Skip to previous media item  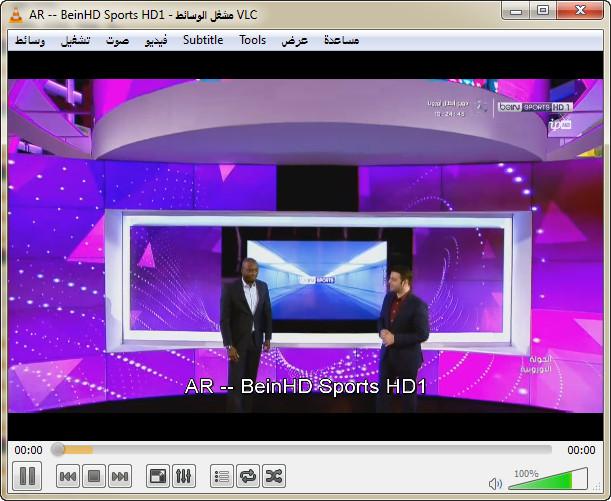click(x=68, y=476)
